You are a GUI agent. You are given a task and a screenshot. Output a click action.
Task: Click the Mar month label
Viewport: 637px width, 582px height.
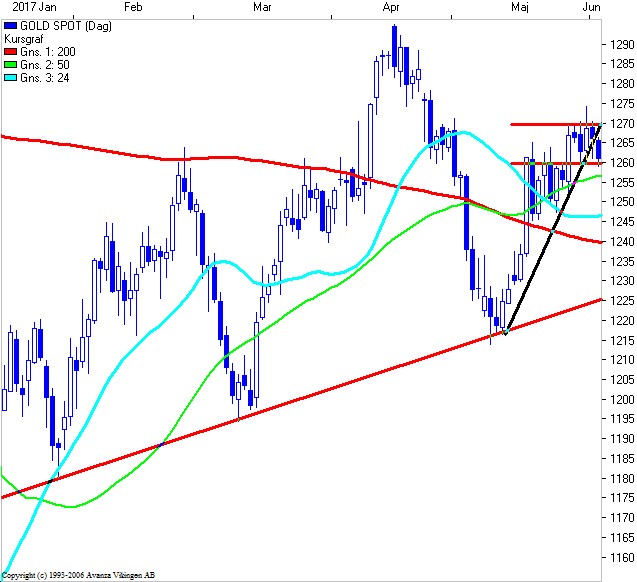(x=263, y=7)
